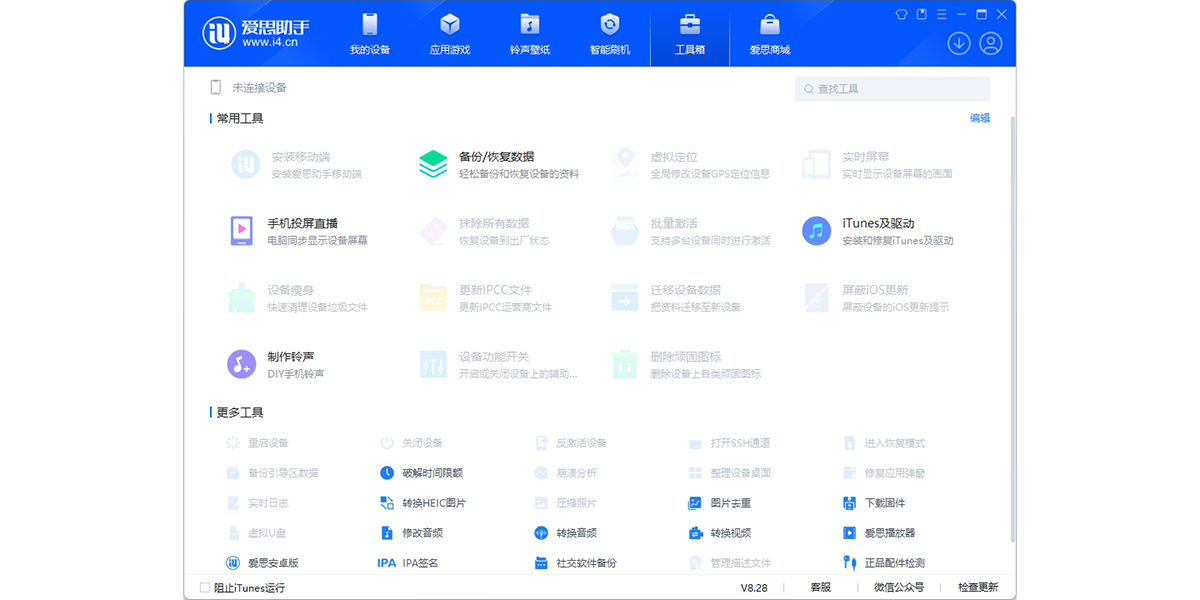Open 正品配件检测 tool
The width and height of the screenshot is (1200, 600).
click(884, 563)
